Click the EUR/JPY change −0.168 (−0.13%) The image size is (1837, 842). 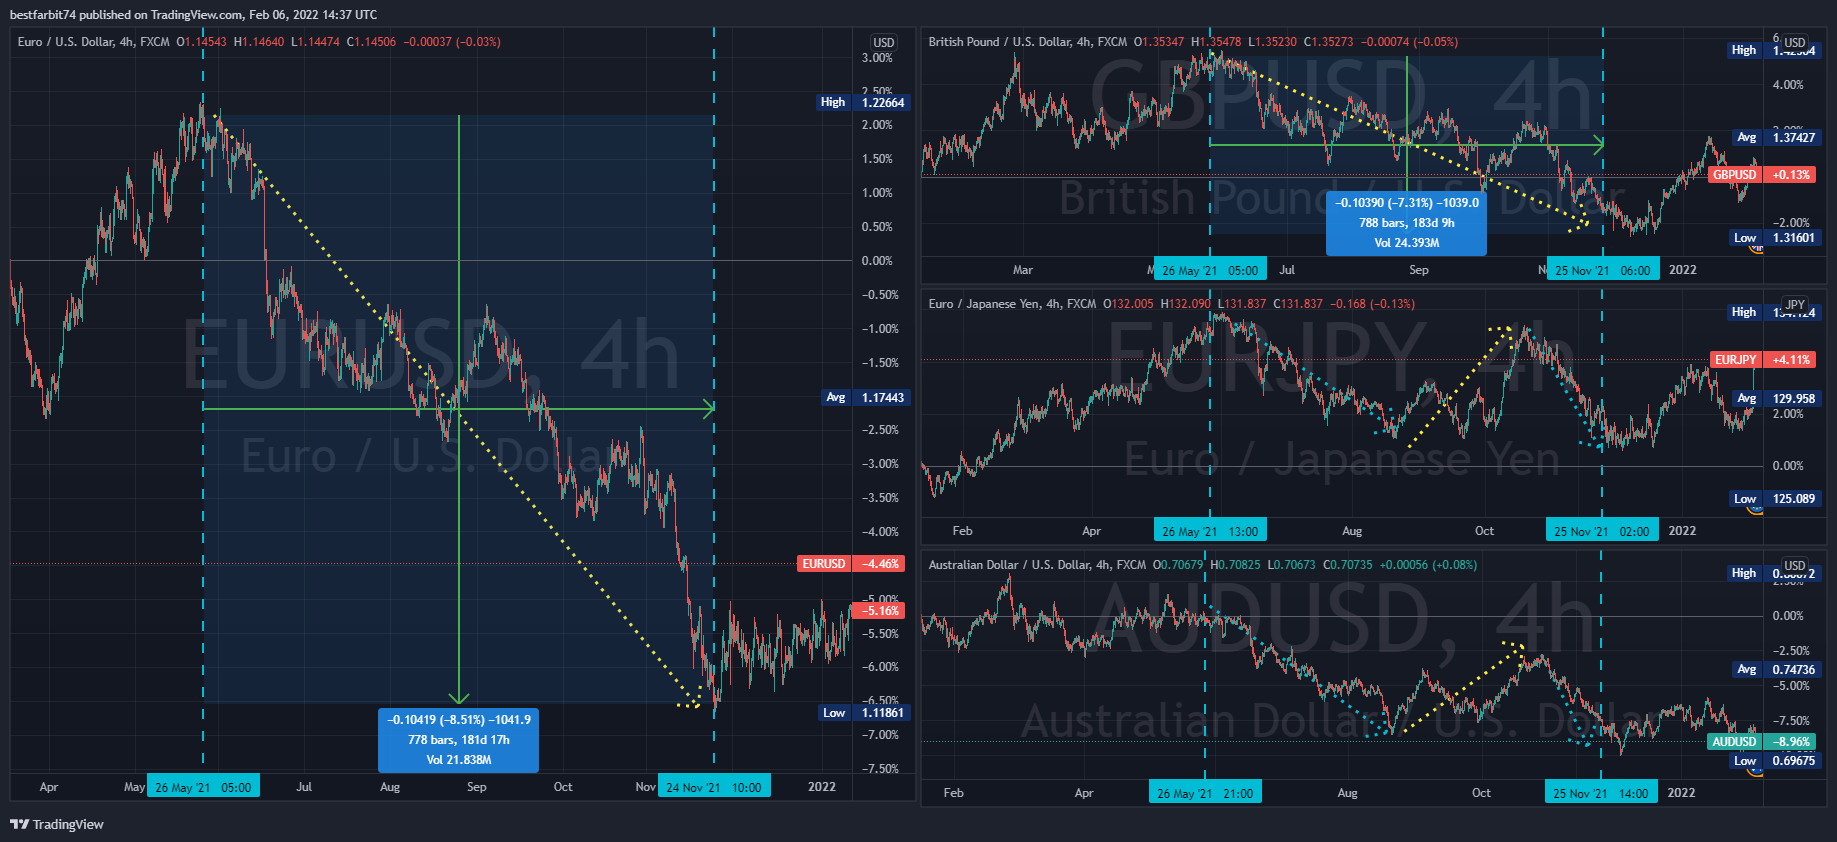point(1372,304)
